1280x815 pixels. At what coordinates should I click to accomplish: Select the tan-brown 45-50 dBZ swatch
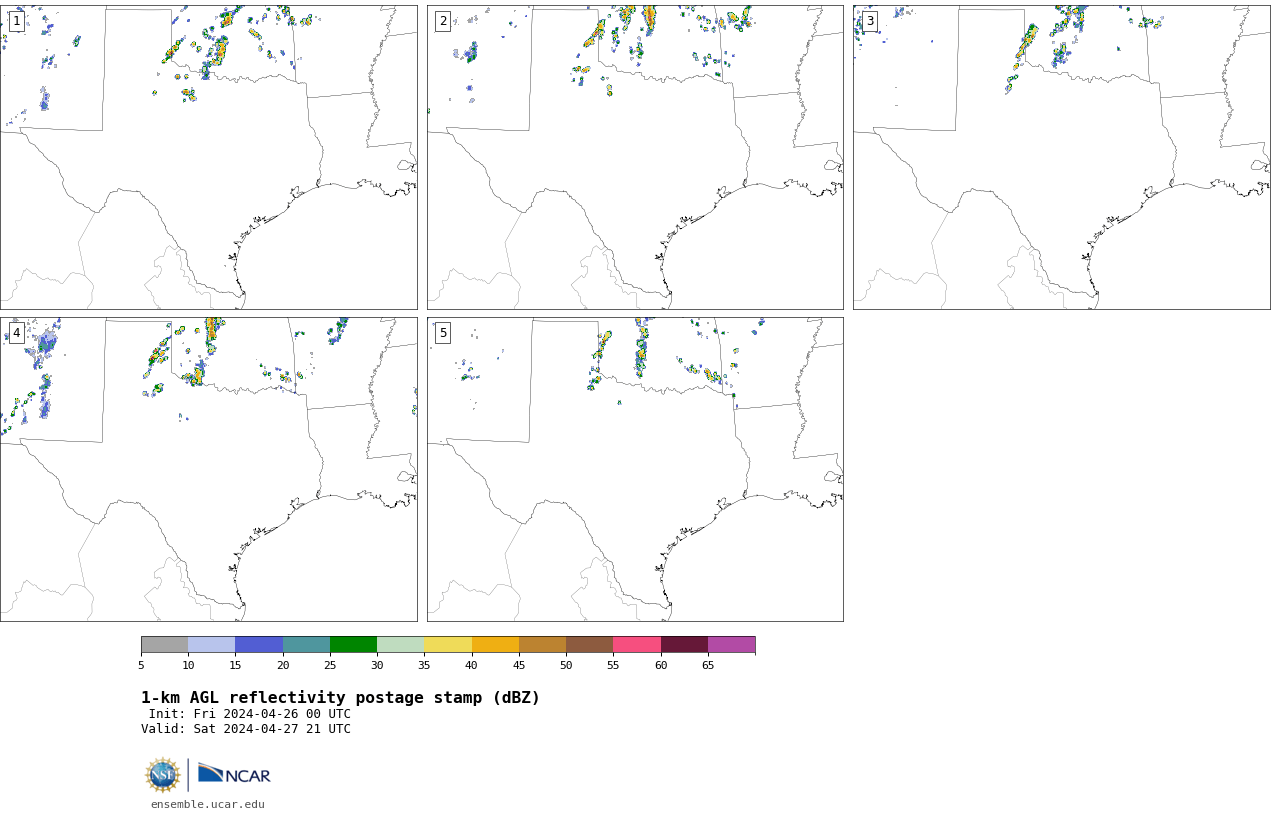point(542,644)
